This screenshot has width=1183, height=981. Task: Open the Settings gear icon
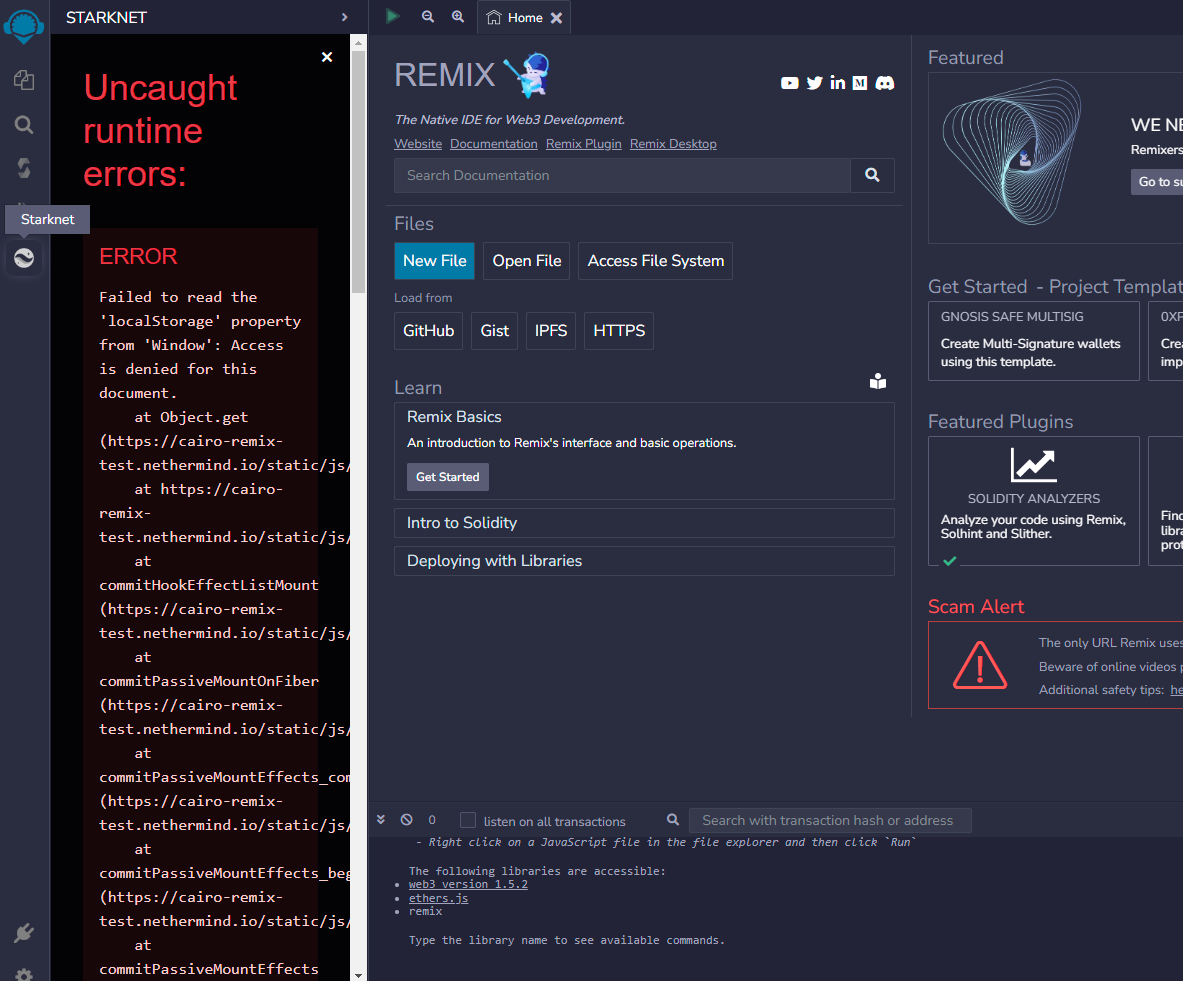pos(24,975)
